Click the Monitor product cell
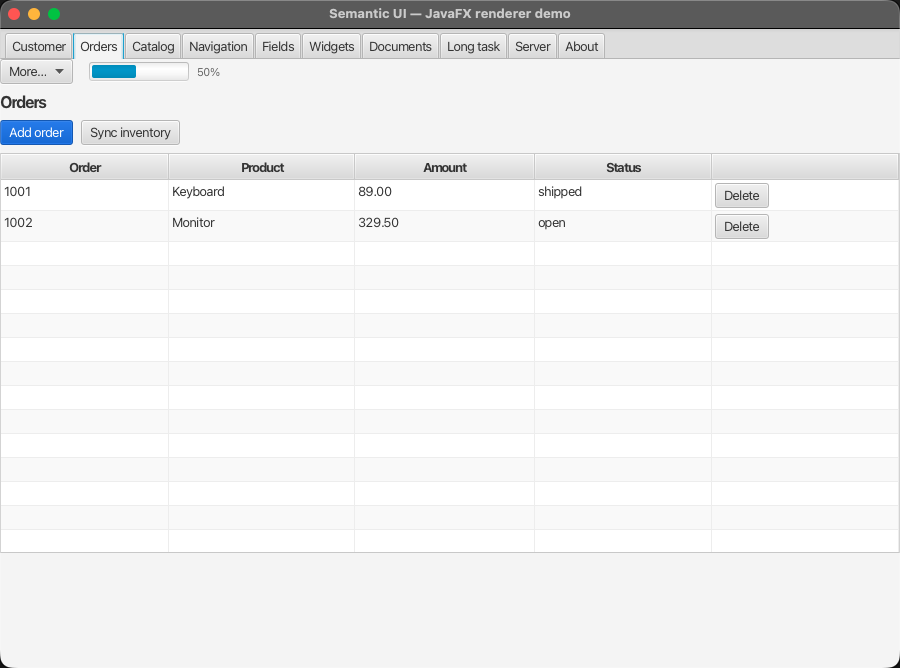 coord(262,226)
